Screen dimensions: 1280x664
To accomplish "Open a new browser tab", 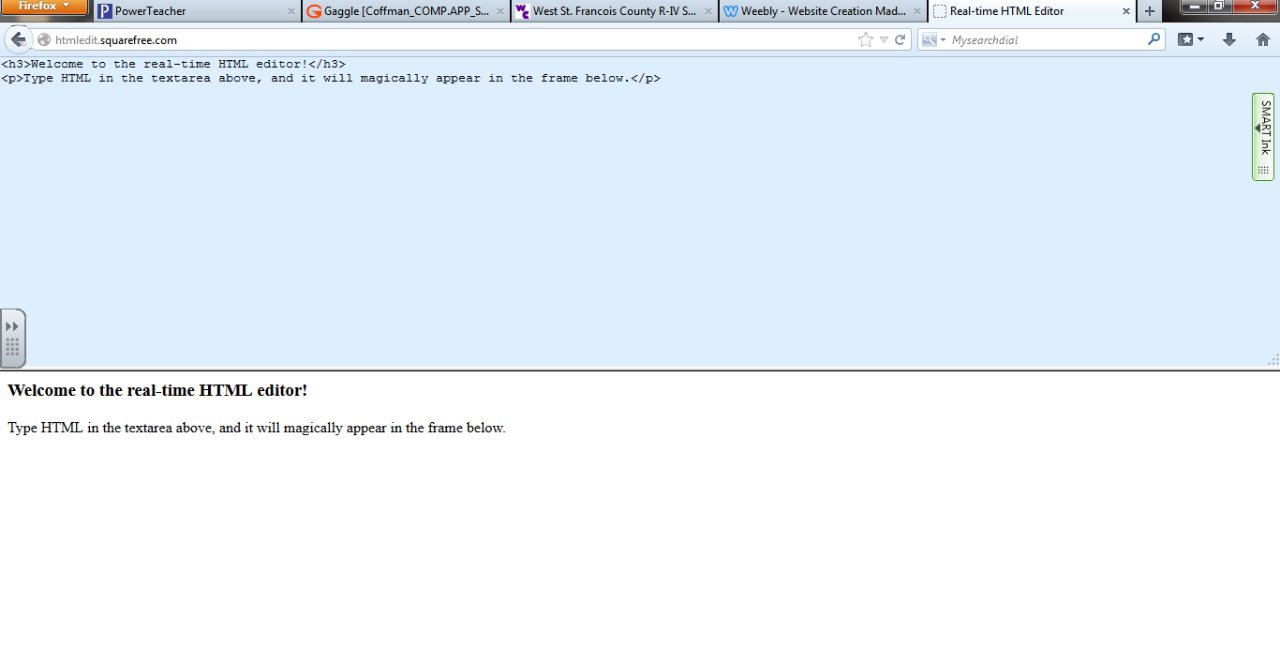I will [x=1149, y=11].
